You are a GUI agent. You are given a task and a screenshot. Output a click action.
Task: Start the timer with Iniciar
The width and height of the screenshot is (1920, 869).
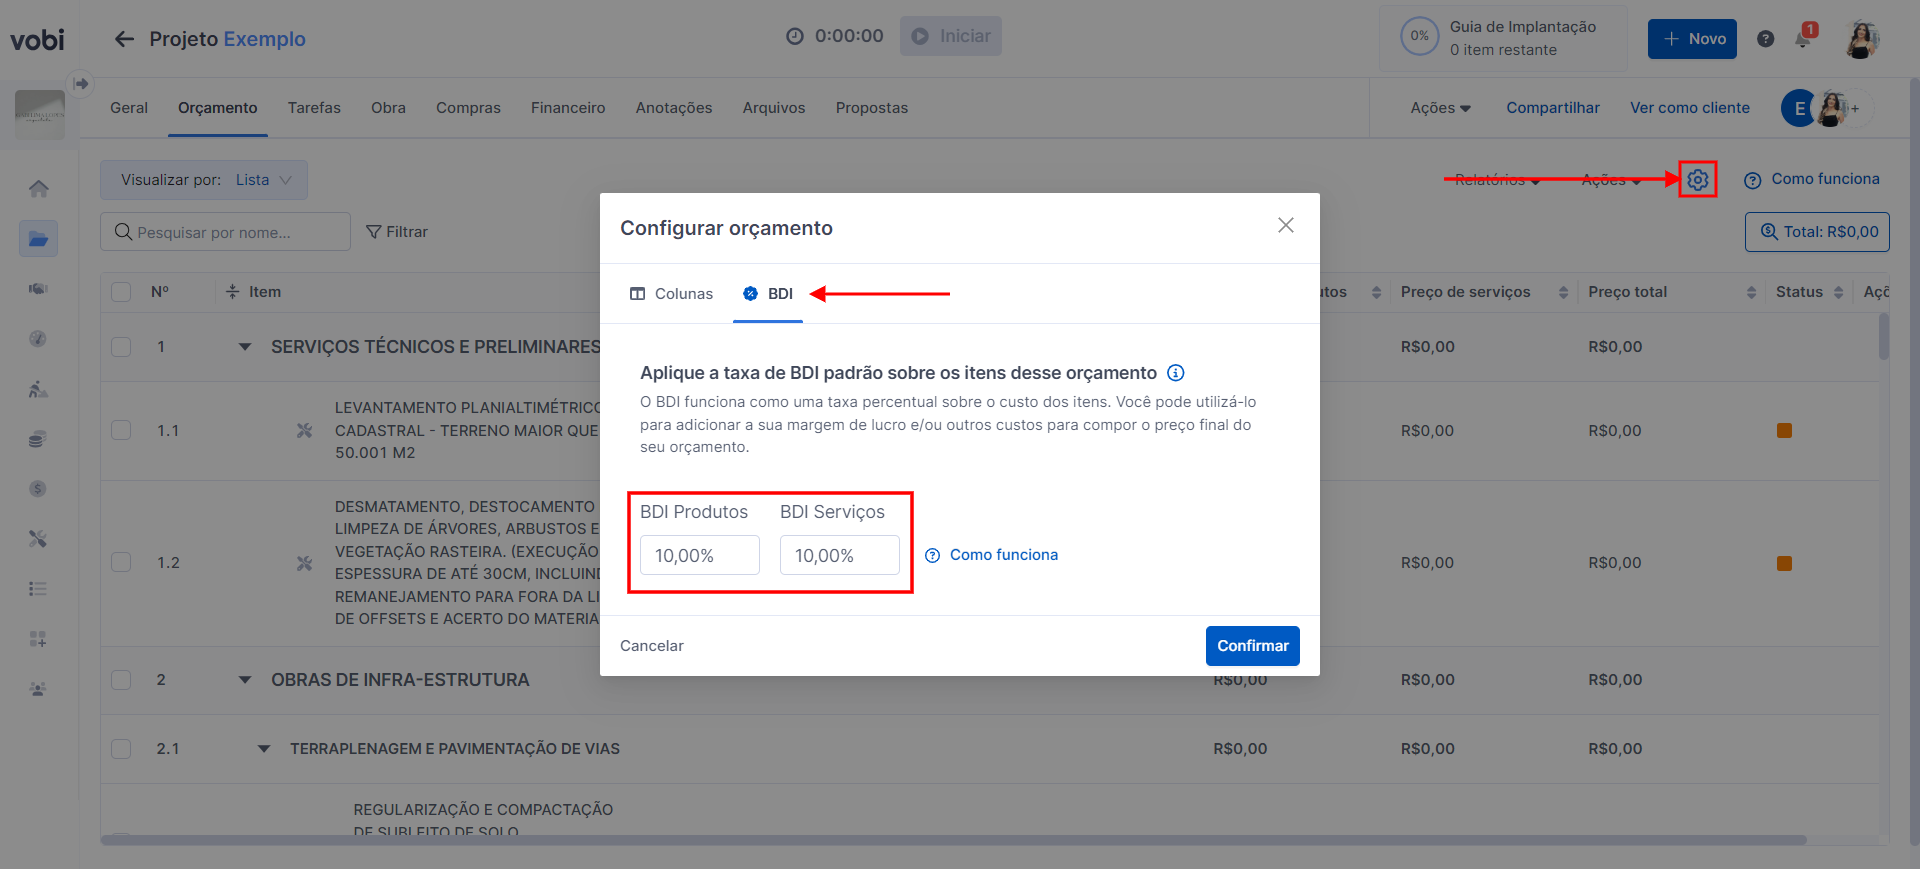951,36
